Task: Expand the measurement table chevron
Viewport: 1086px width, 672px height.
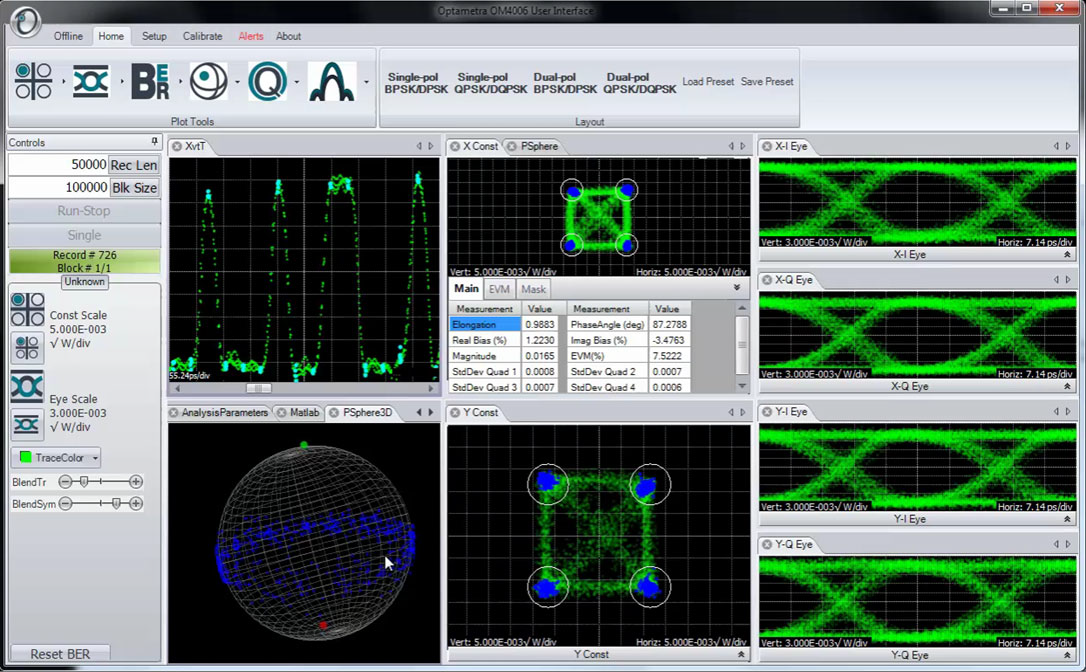Action: (737, 288)
